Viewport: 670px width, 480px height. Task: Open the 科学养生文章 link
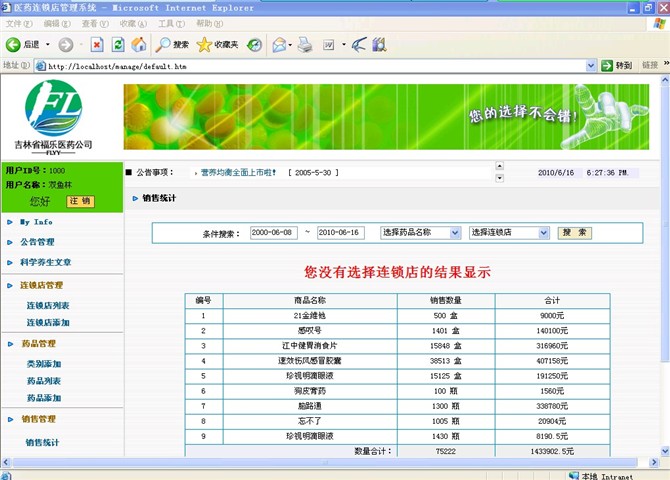45,262
